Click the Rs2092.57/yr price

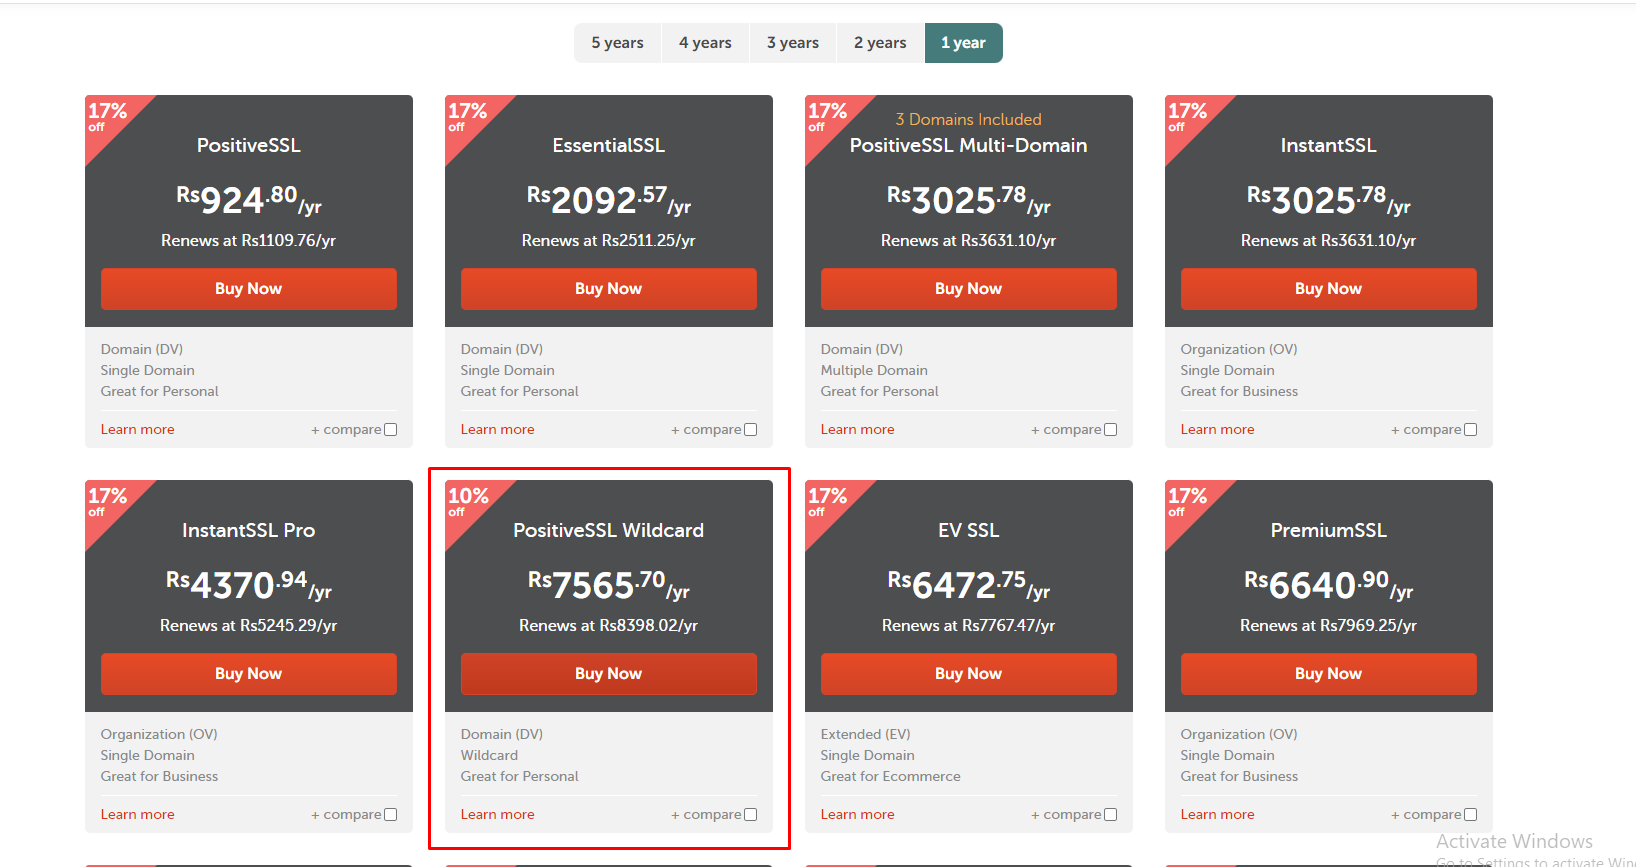click(x=609, y=200)
